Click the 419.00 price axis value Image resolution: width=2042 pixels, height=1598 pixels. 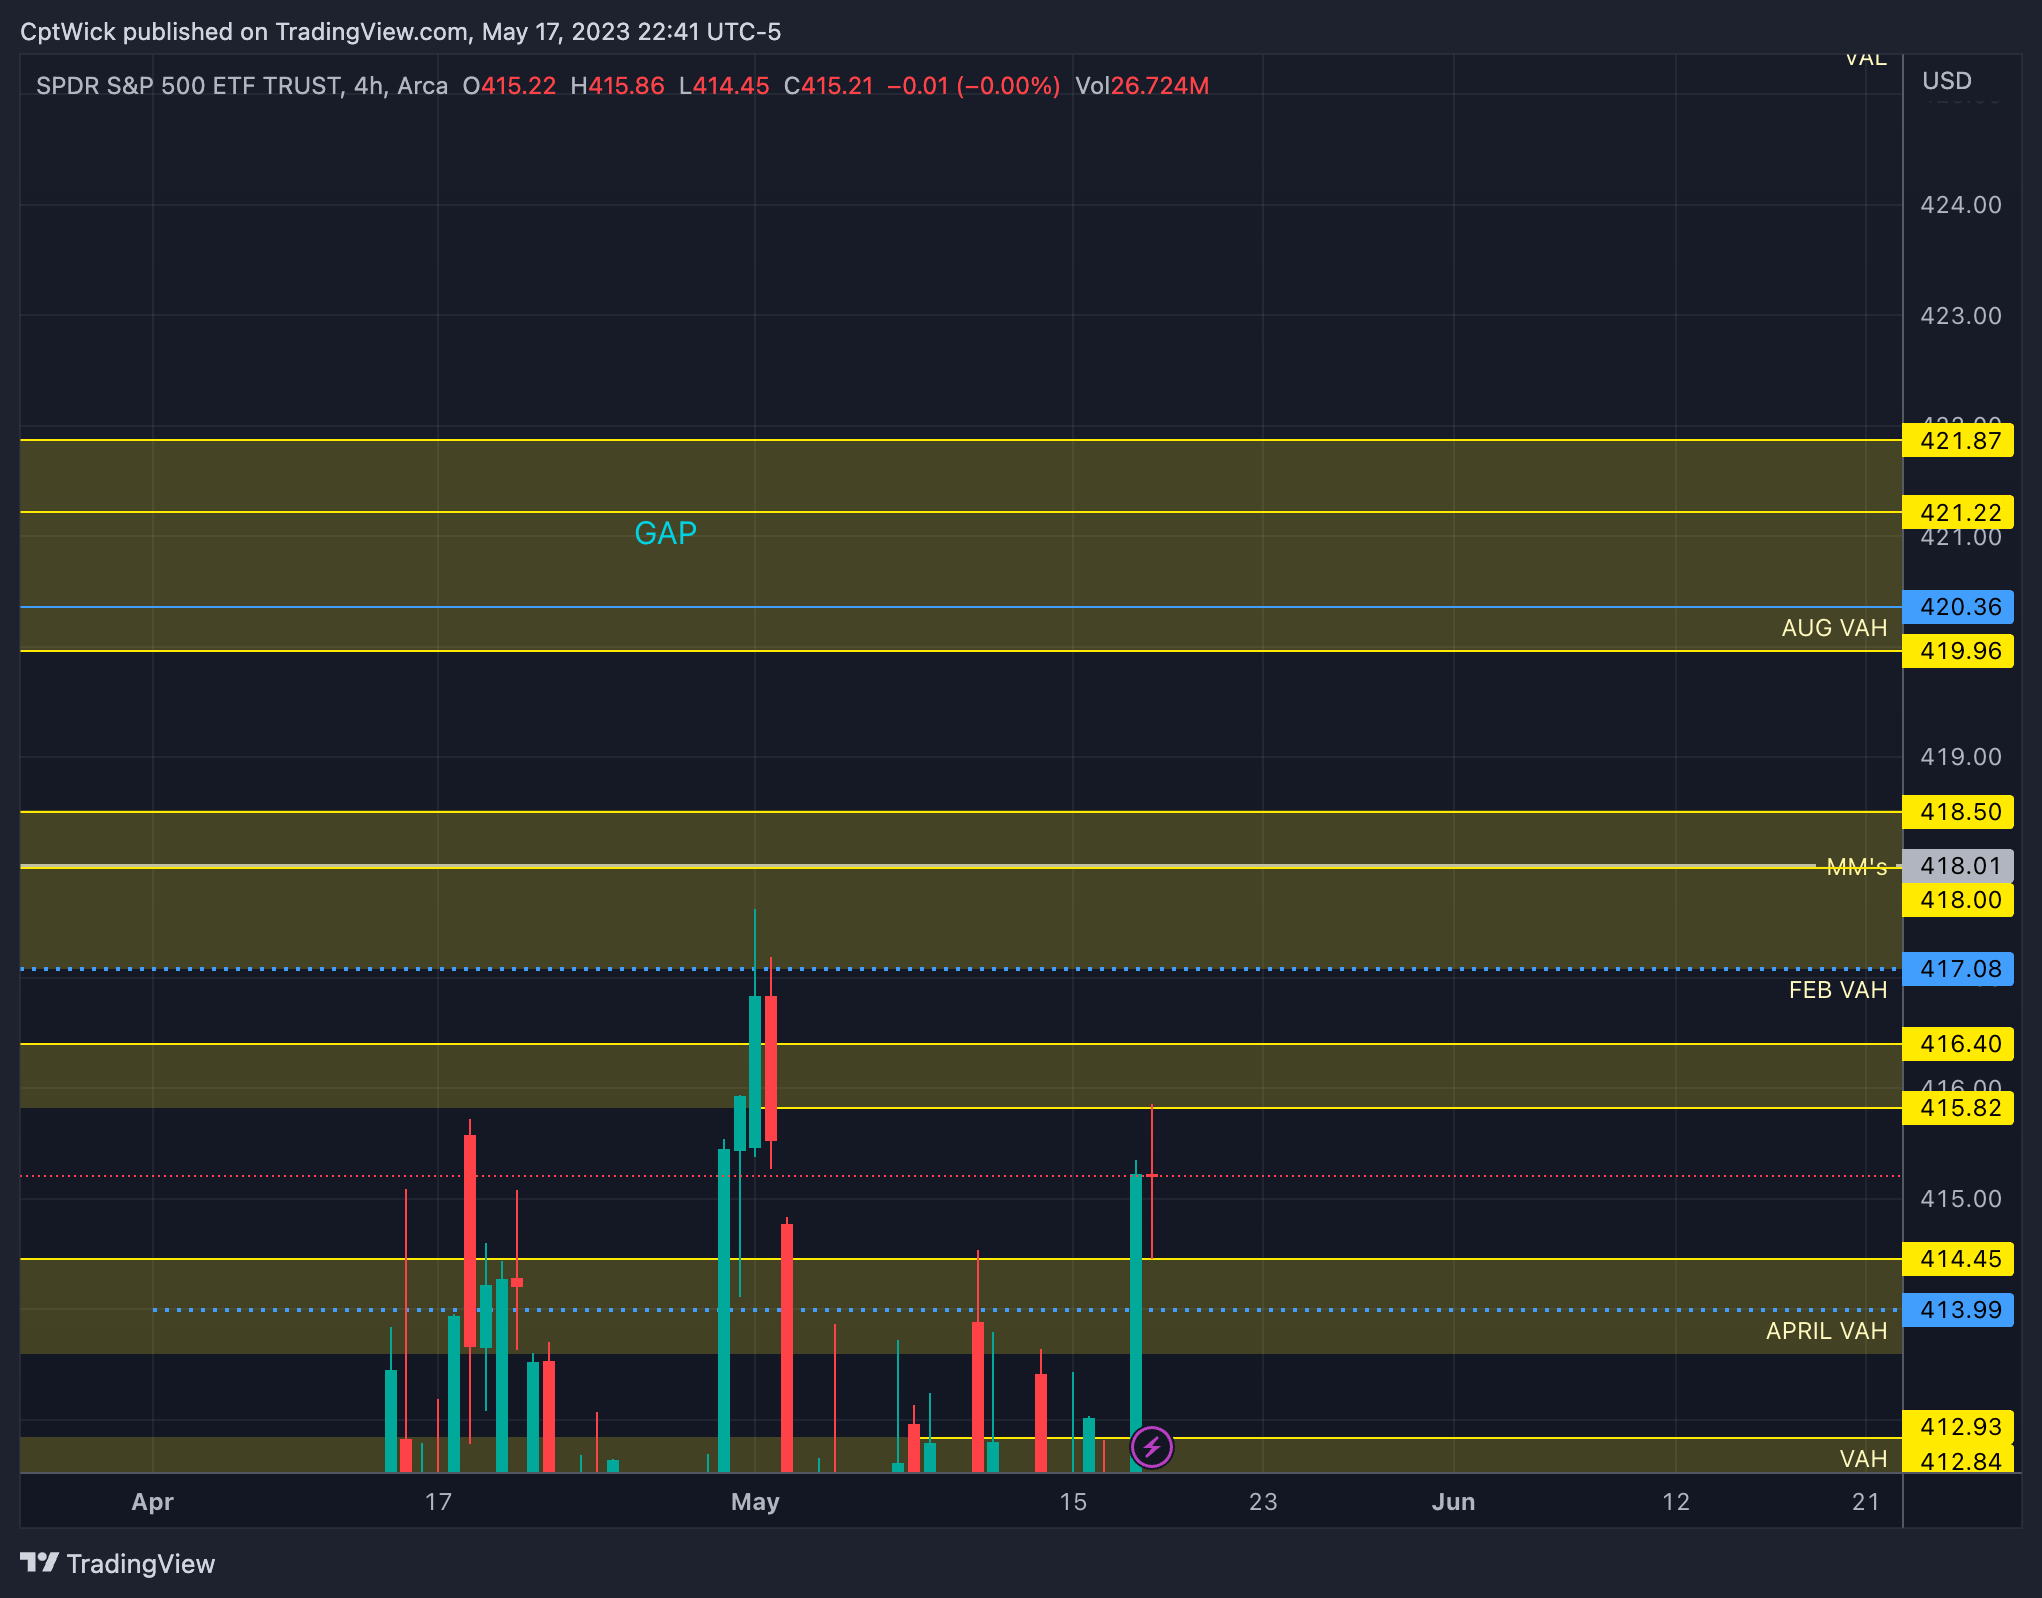pos(1960,757)
